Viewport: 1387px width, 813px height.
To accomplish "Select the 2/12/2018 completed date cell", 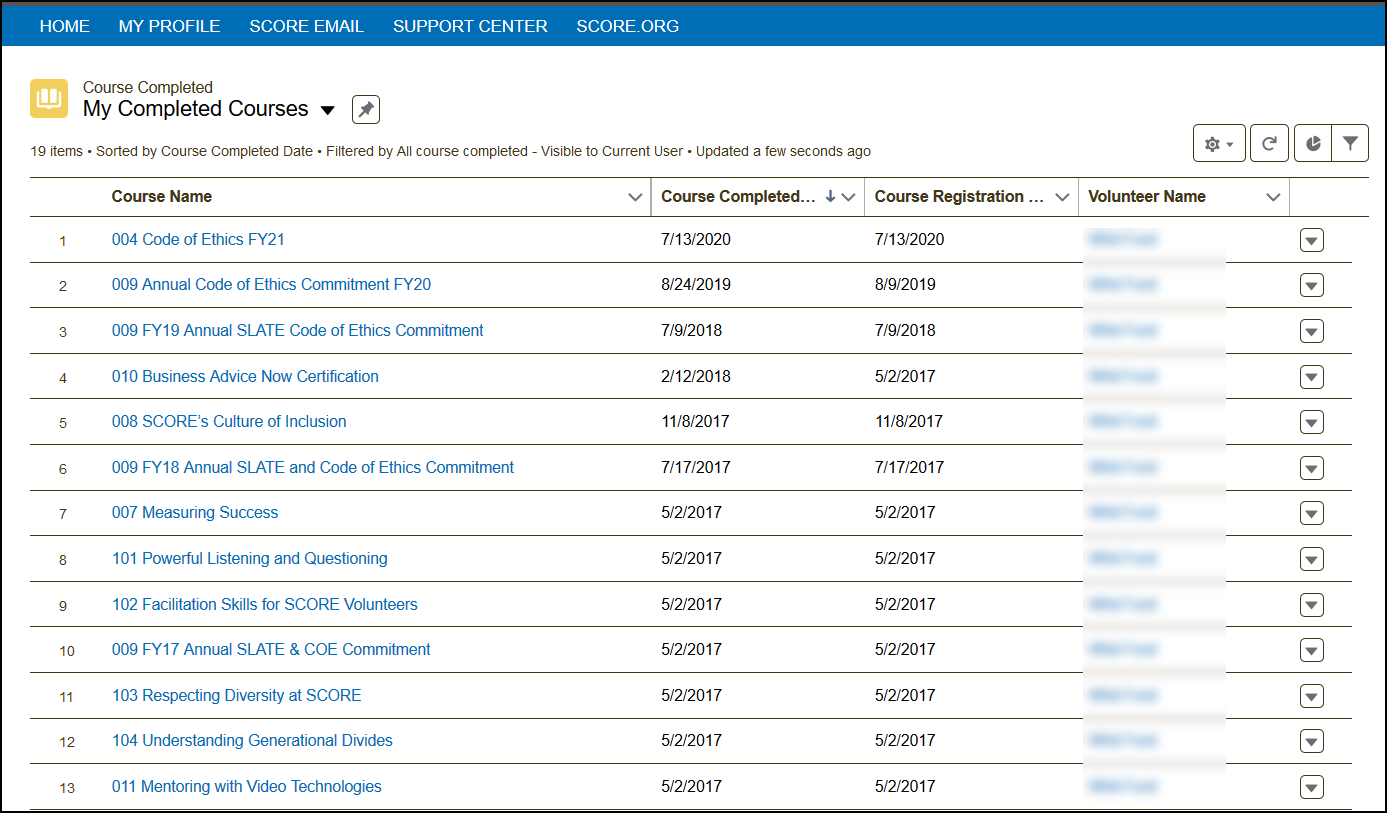I will point(696,376).
